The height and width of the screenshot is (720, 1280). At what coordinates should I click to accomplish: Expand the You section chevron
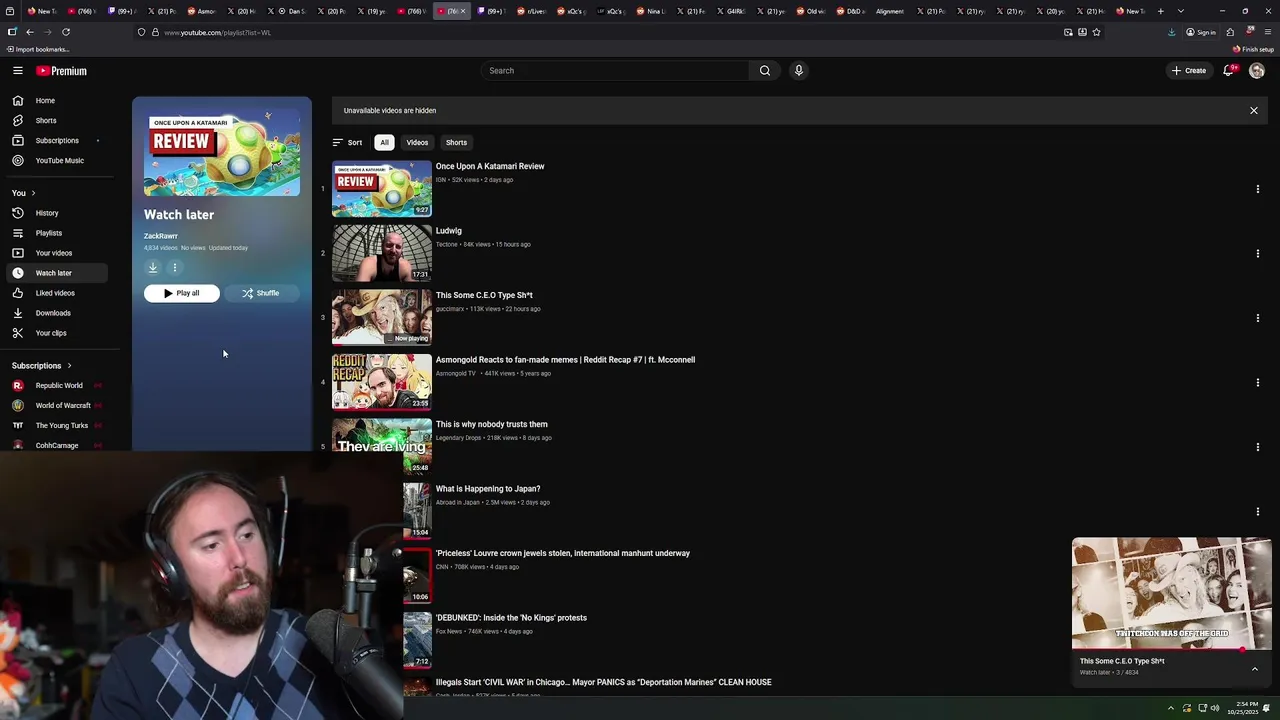[x=33, y=193]
